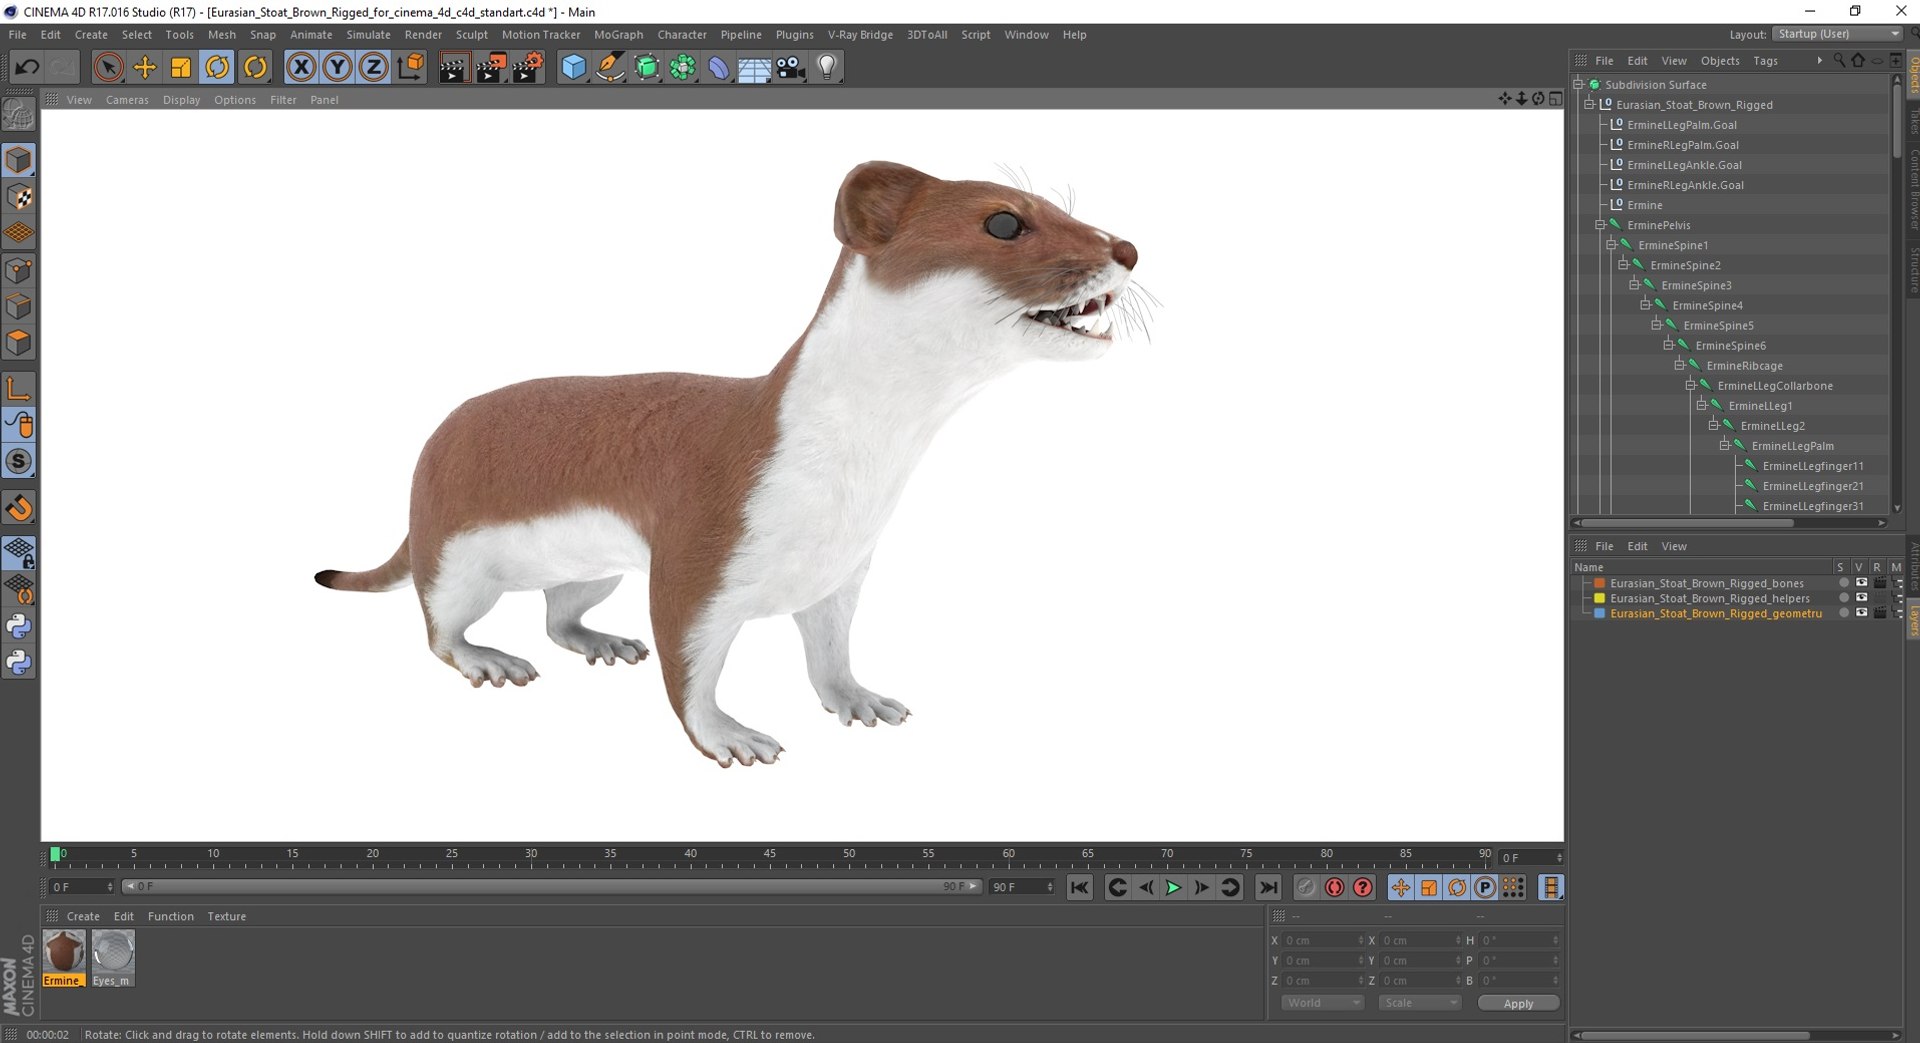1920x1043 pixels.
Task: Click the blue deformer icon
Action: pyautogui.click(x=718, y=67)
